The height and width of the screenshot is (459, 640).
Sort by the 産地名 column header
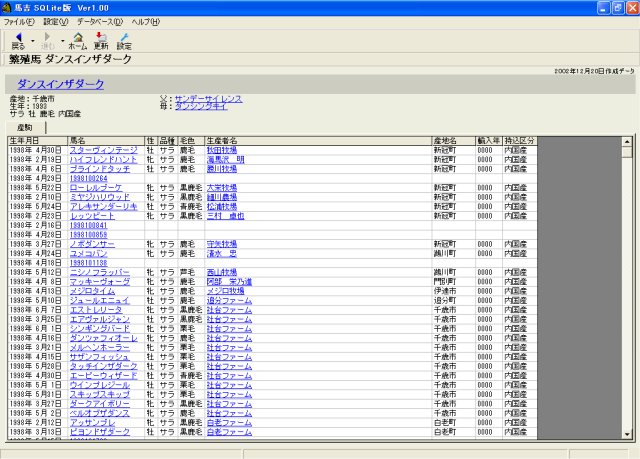click(x=453, y=141)
